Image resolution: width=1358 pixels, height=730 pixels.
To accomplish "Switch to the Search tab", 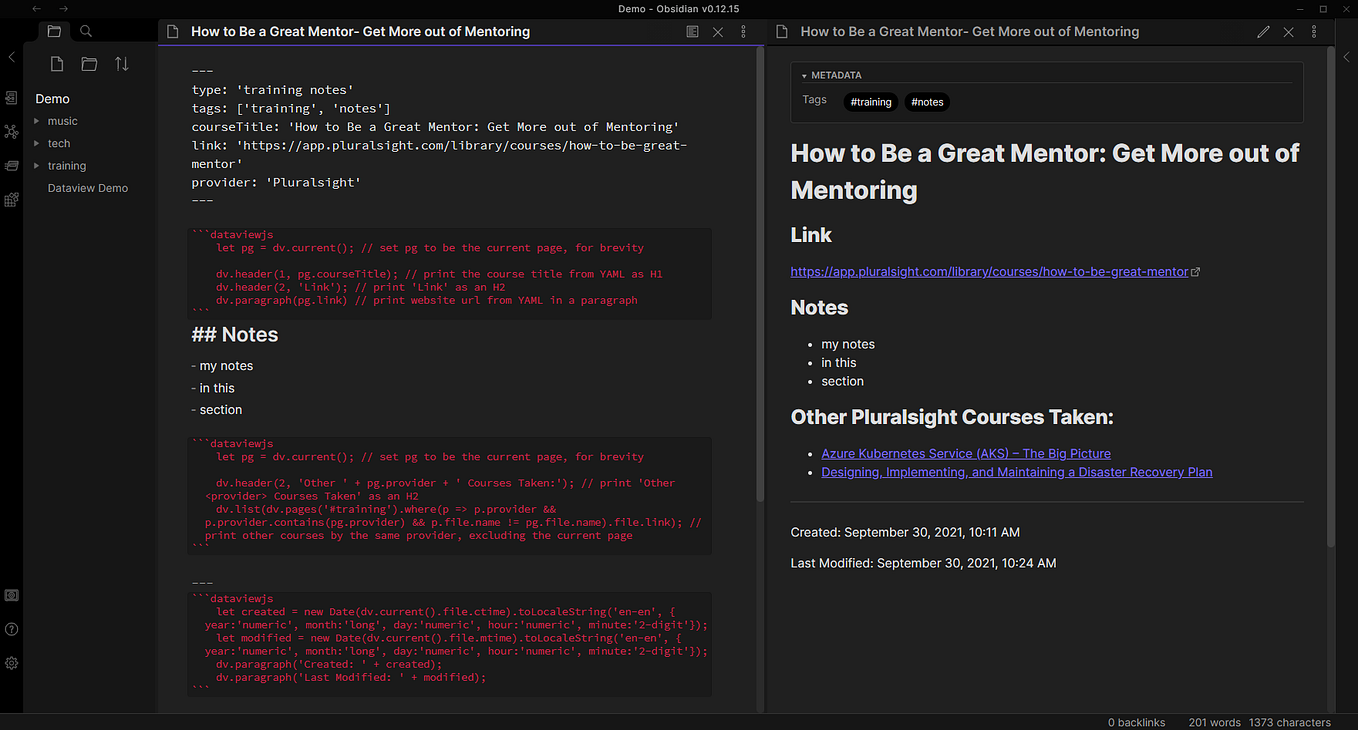I will 85,31.
